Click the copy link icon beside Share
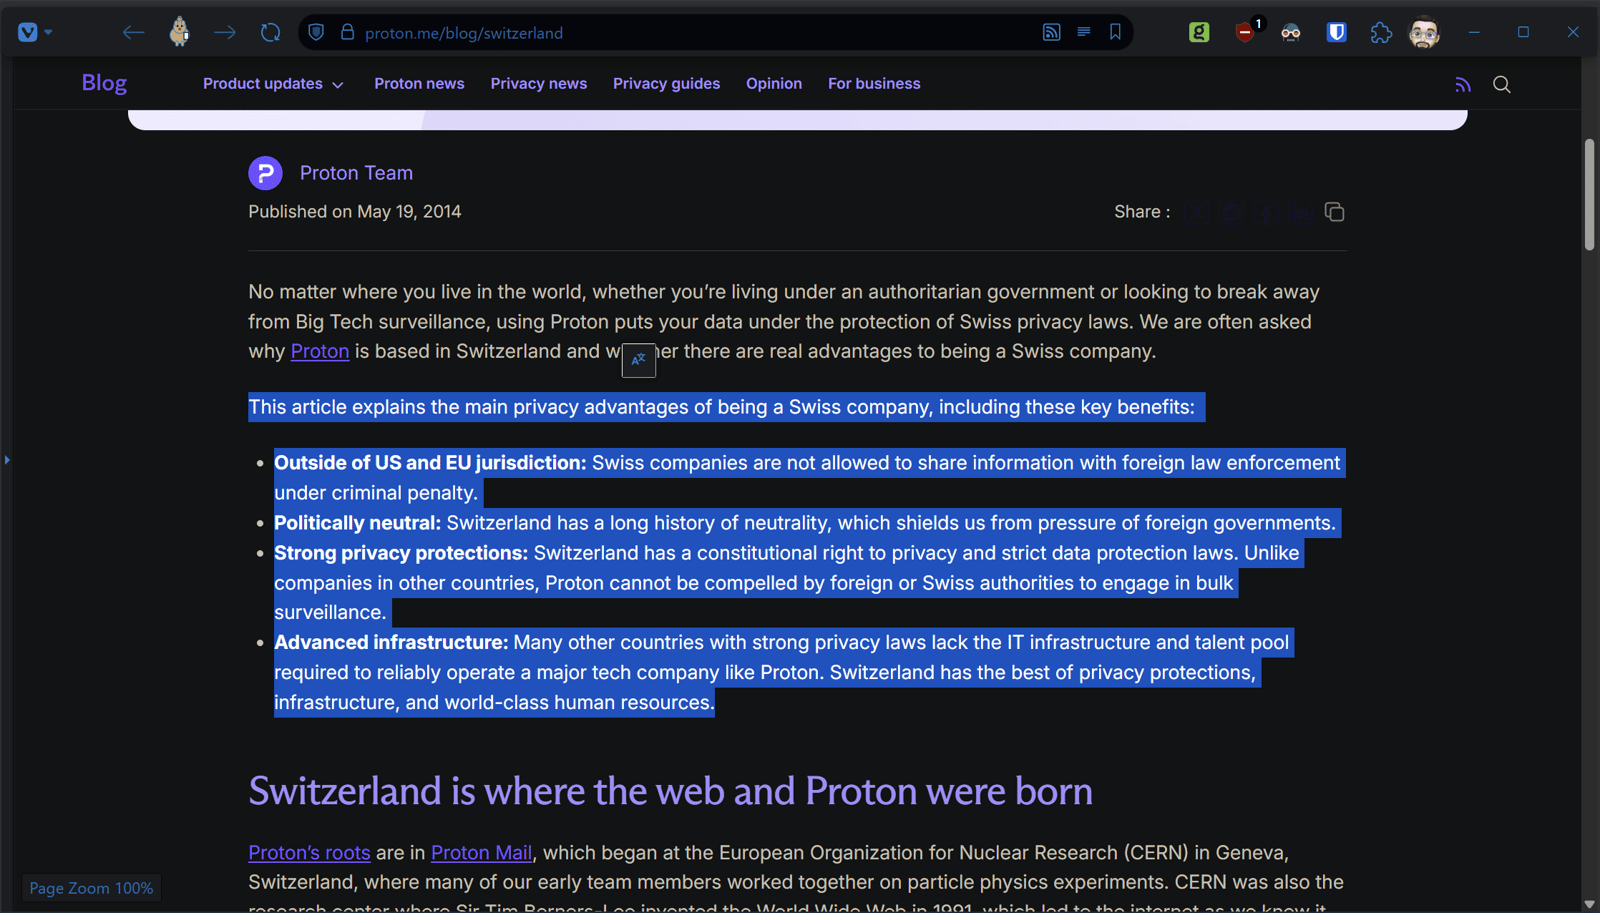 pos(1334,212)
